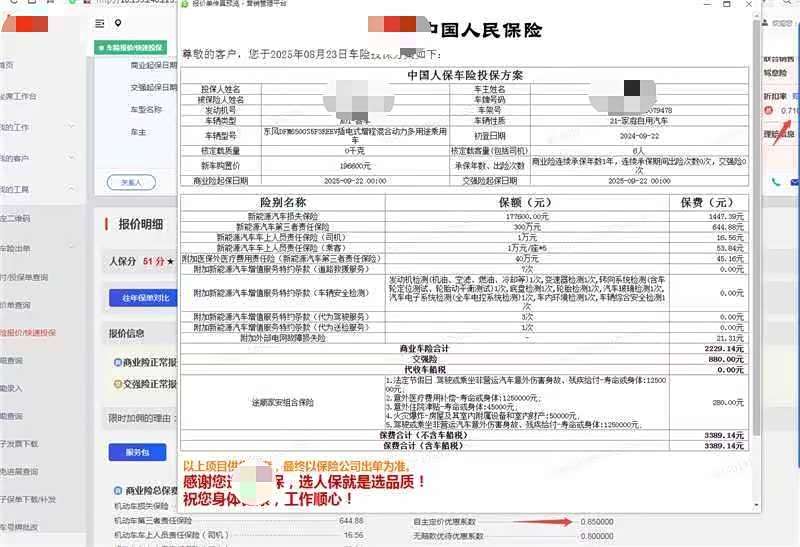Open 二维码 sidebar item
Screen dimensions: 800x547
click(x=15, y=218)
